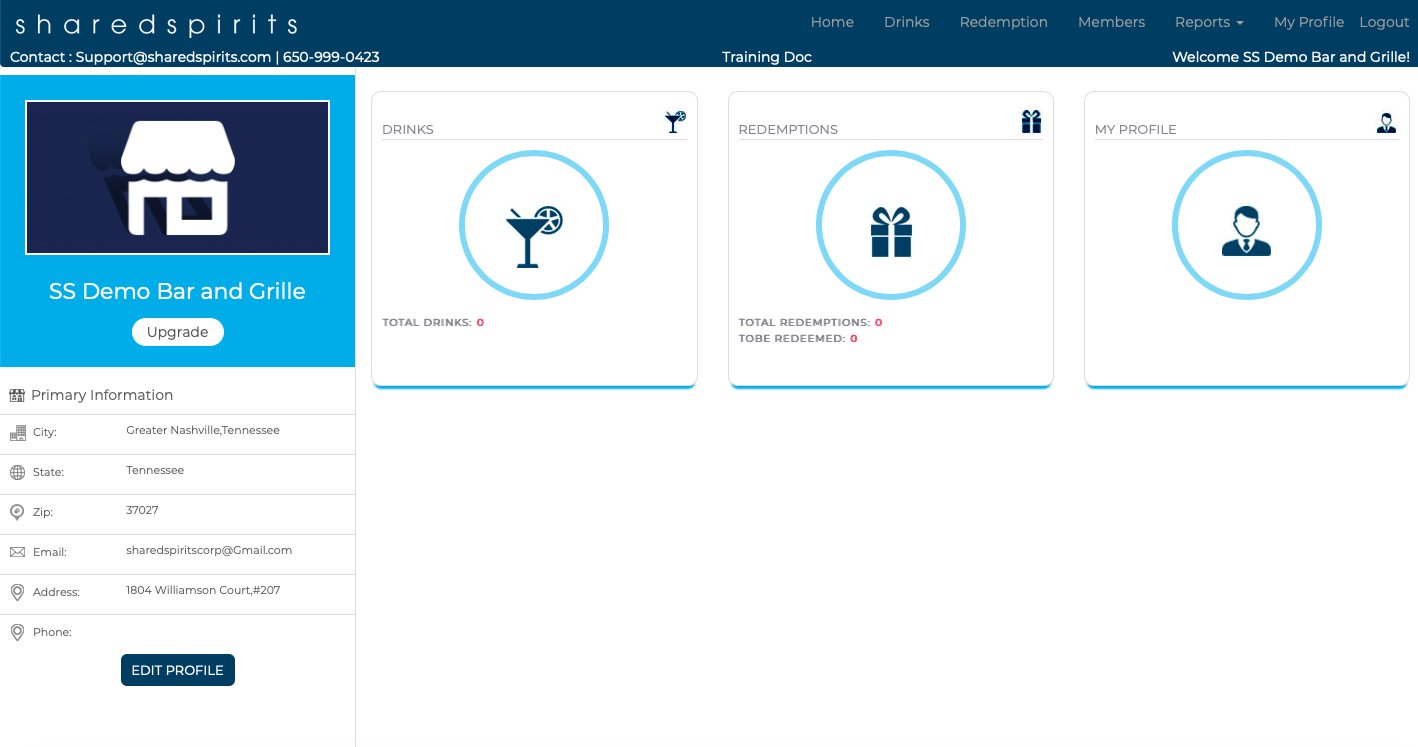Click the small gift icon in Redemptions card header
1418x747 pixels.
[x=1031, y=121]
